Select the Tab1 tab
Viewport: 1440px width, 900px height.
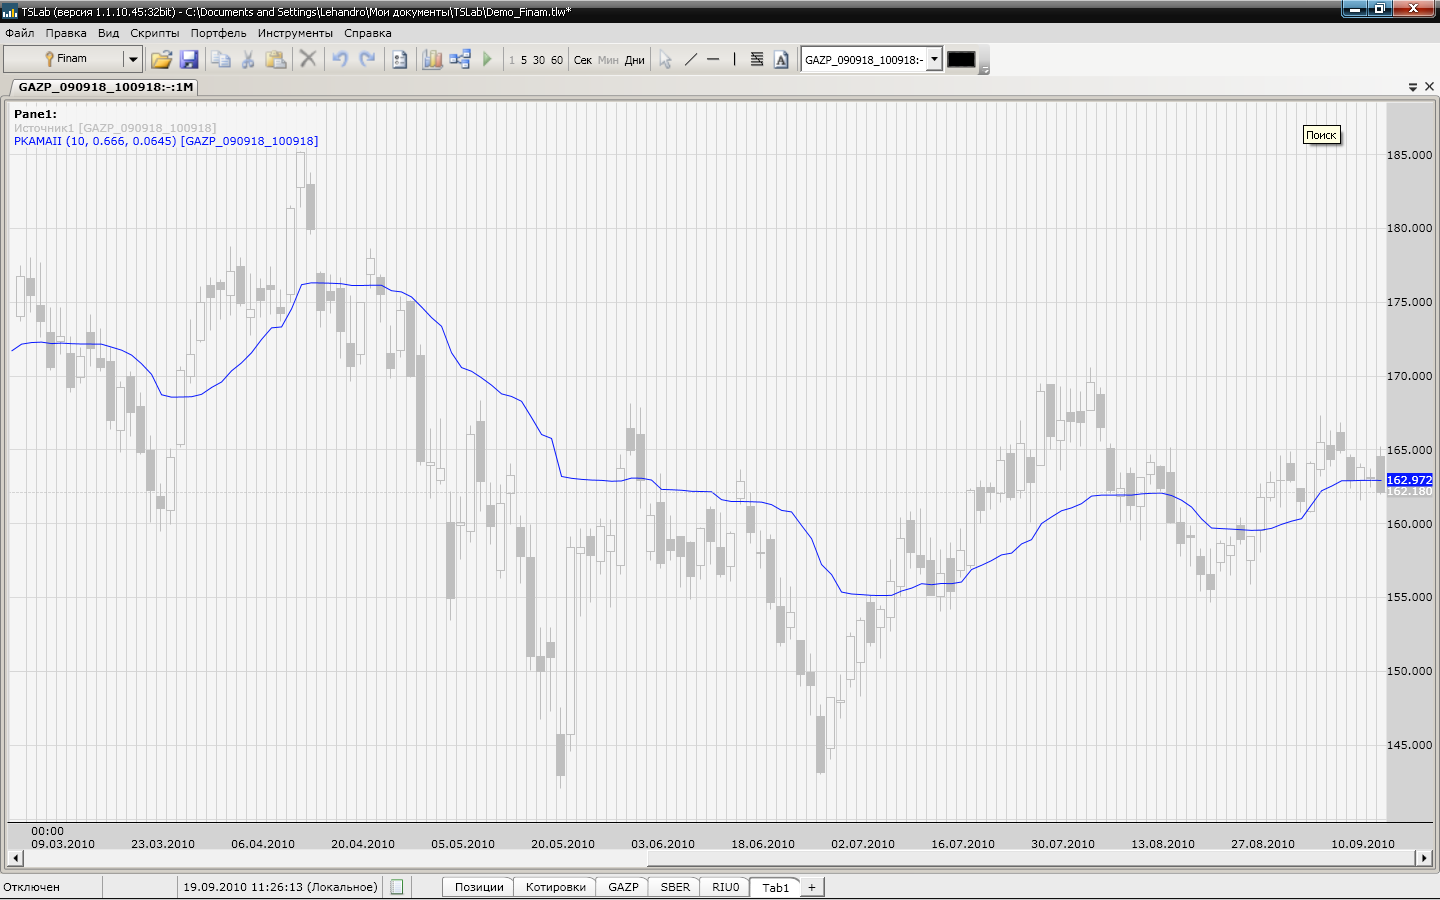coord(776,887)
